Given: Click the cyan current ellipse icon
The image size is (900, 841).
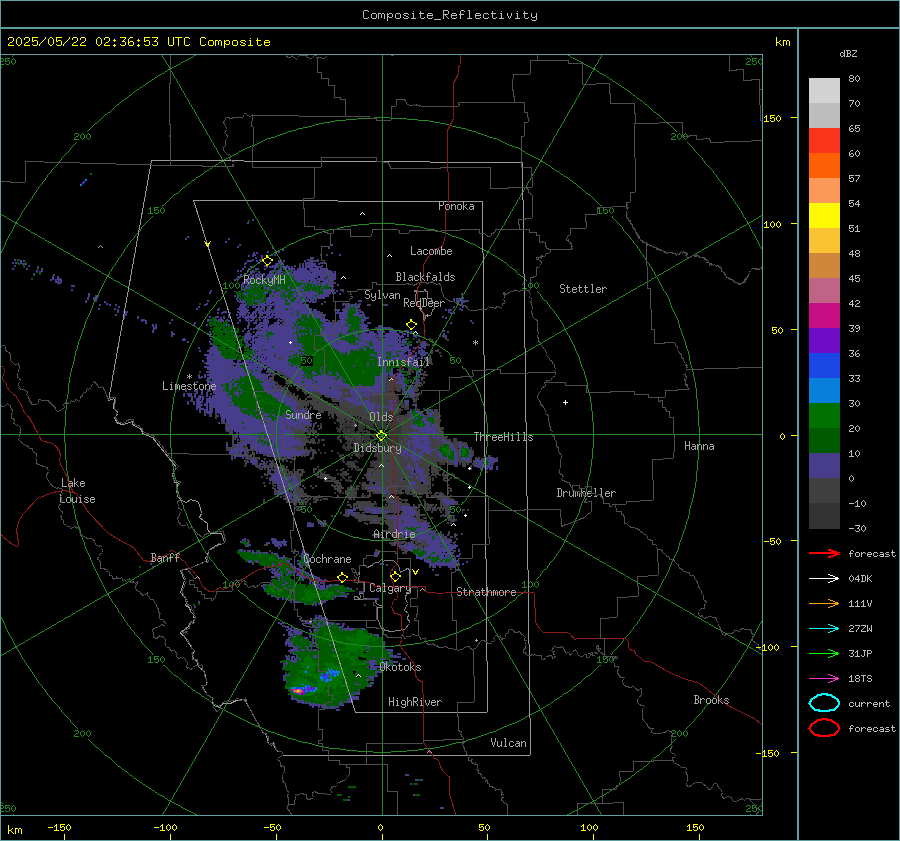Looking at the screenshot, I should (824, 703).
